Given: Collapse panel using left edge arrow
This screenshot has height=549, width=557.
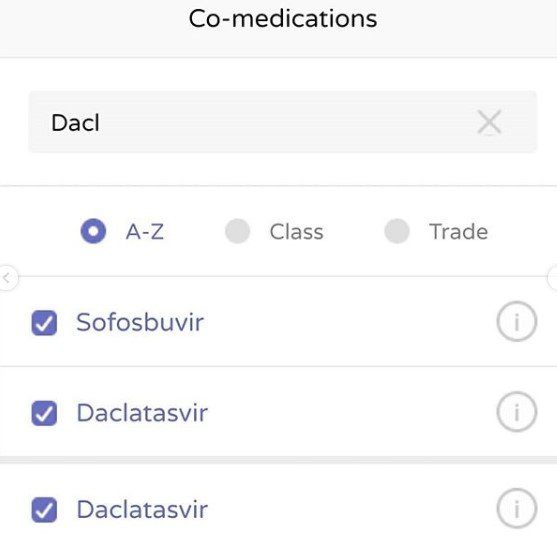Looking at the screenshot, I should [6, 278].
